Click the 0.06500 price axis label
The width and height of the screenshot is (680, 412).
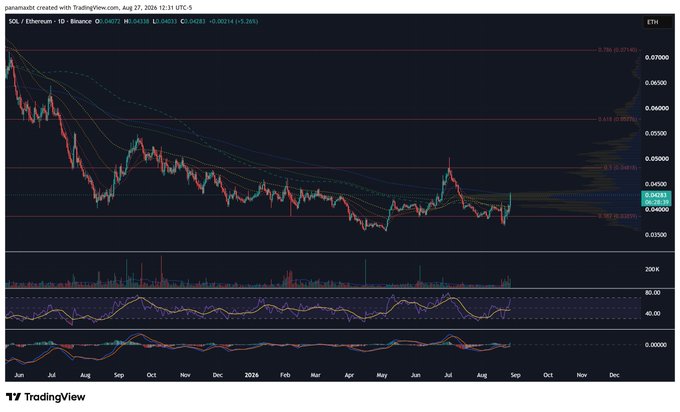(656, 82)
